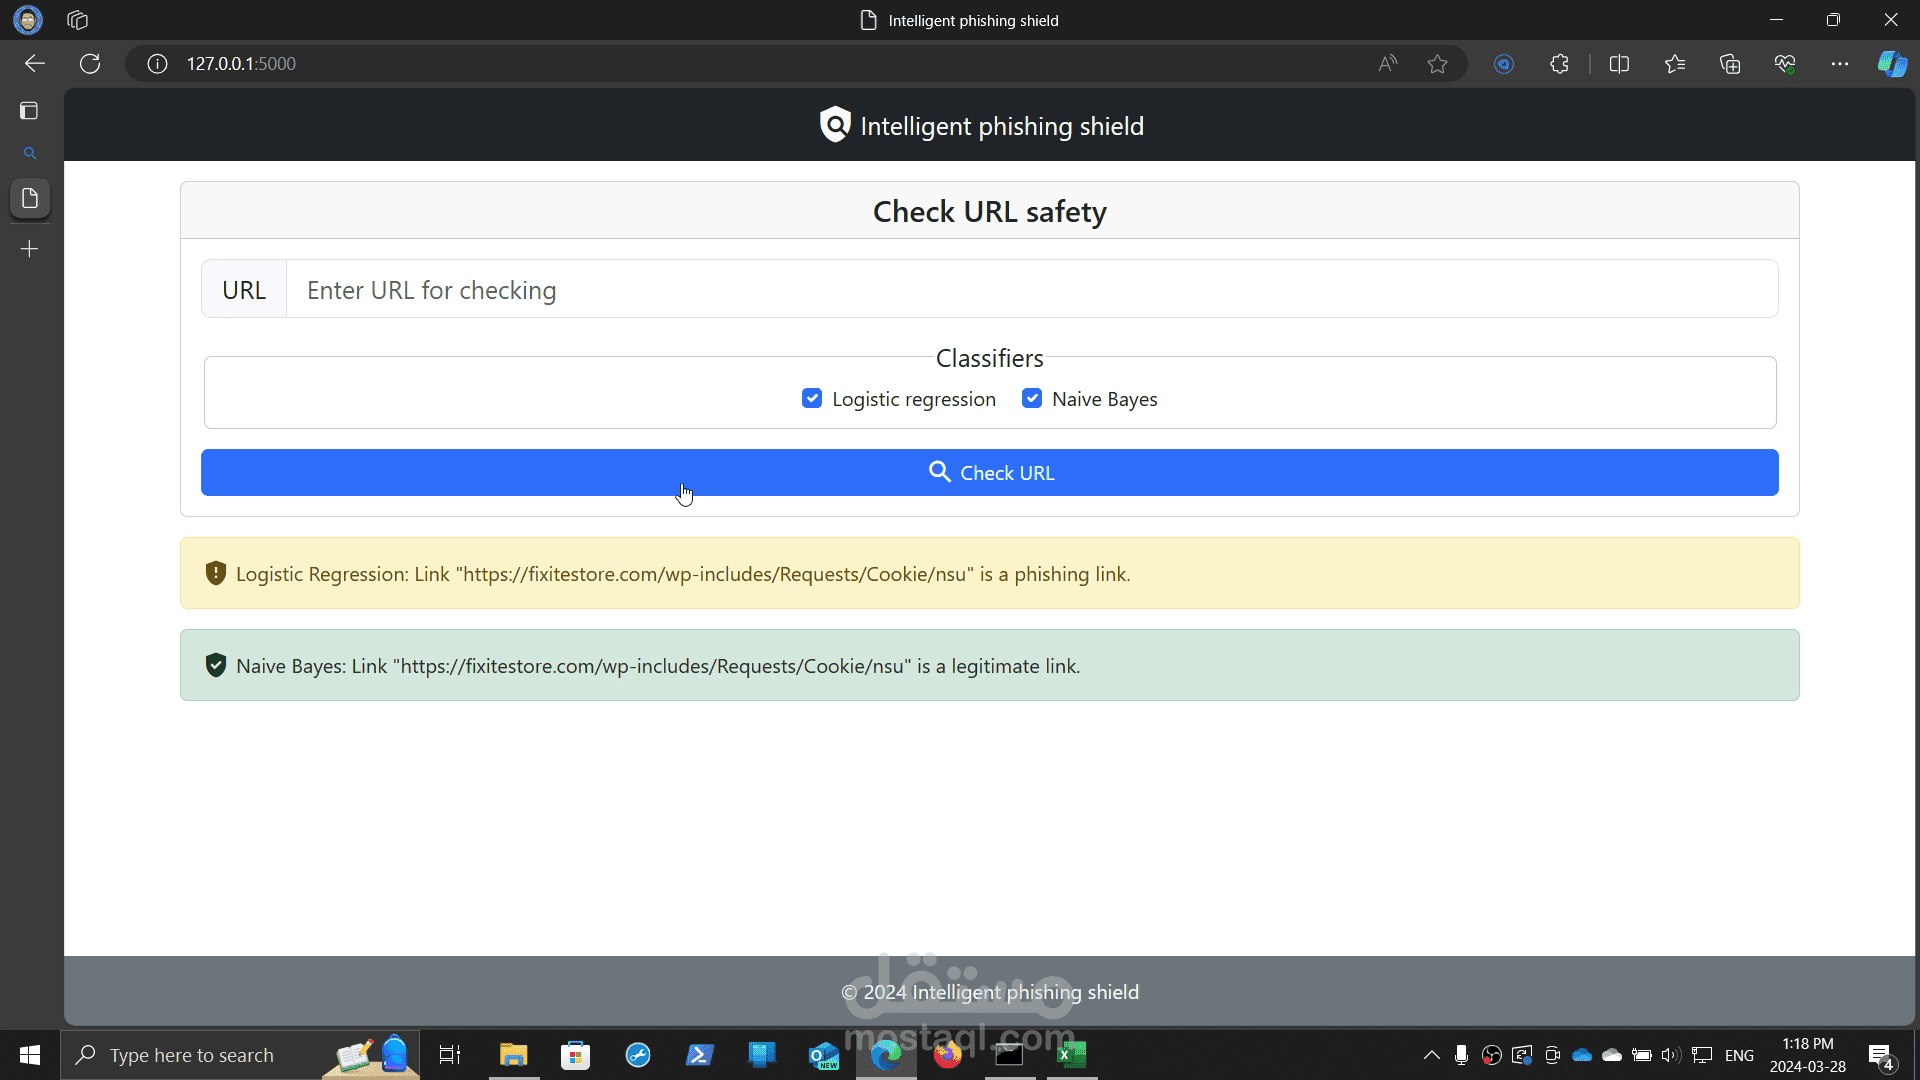
Task: Open the tab actions menu icon
Action: tap(78, 20)
